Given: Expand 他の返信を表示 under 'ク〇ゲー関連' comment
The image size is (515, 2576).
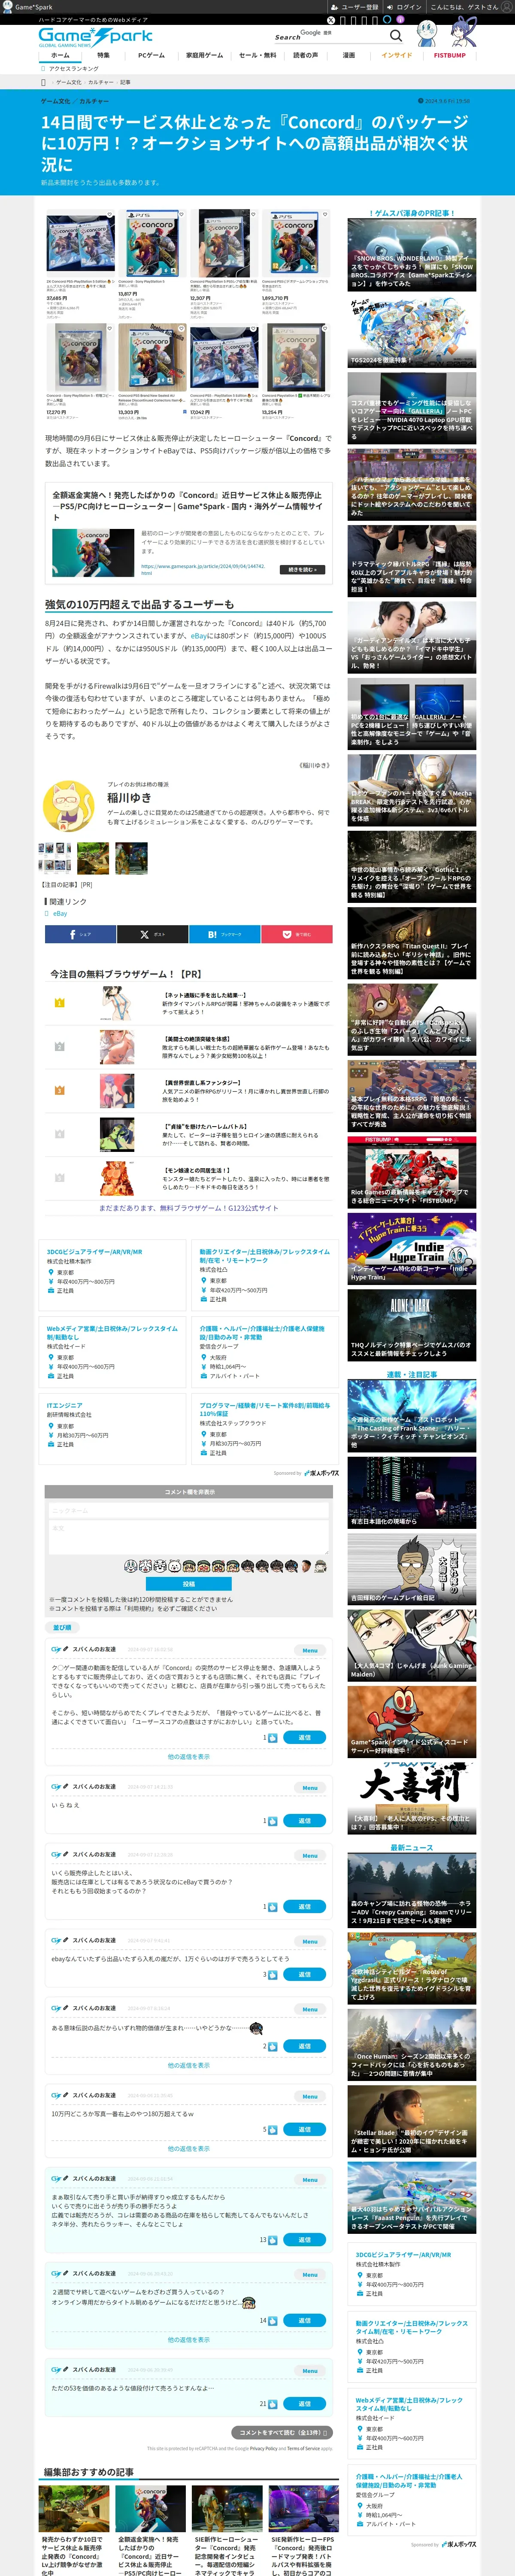Looking at the screenshot, I should [189, 1756].
